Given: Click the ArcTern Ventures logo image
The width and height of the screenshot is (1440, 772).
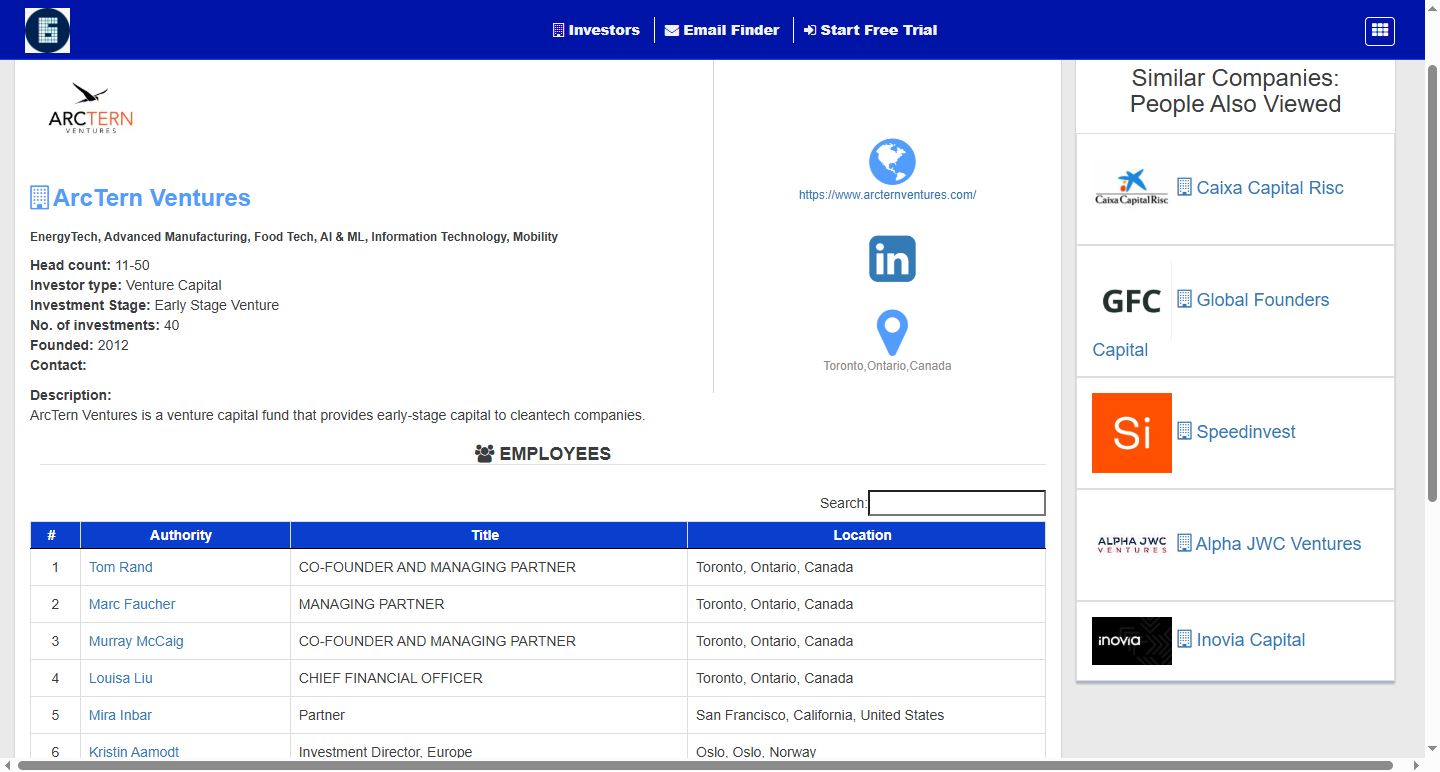Looking at the screenshot, I should coord(91,108).
